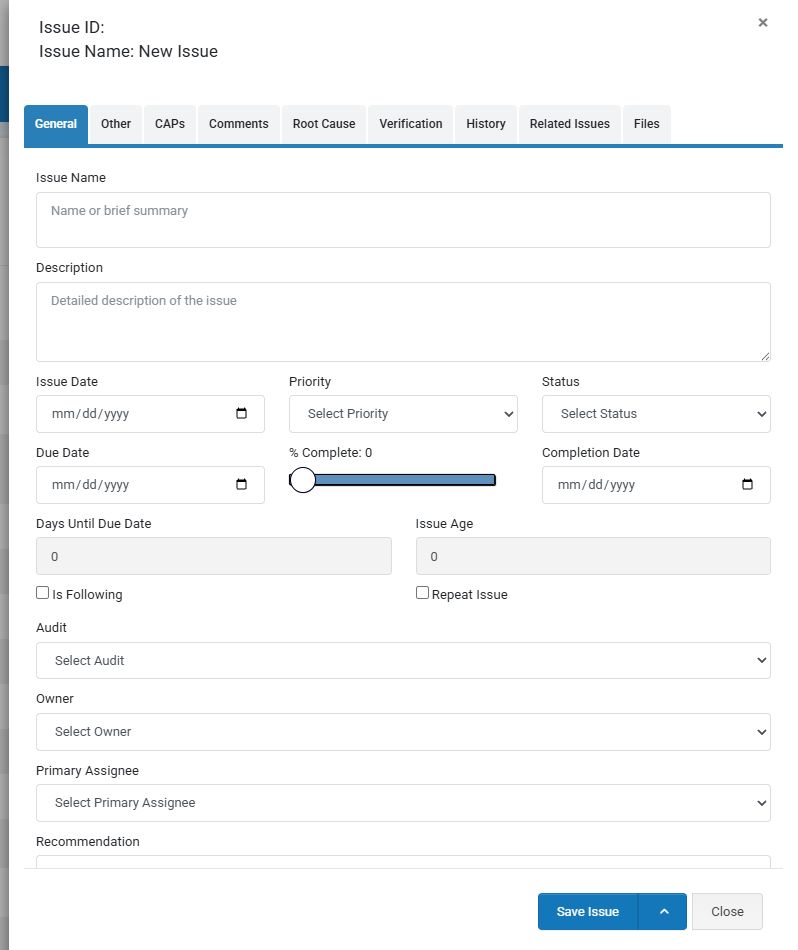The image size is (798, 950).
Task: View the History tab
Action: pos(486,124)
